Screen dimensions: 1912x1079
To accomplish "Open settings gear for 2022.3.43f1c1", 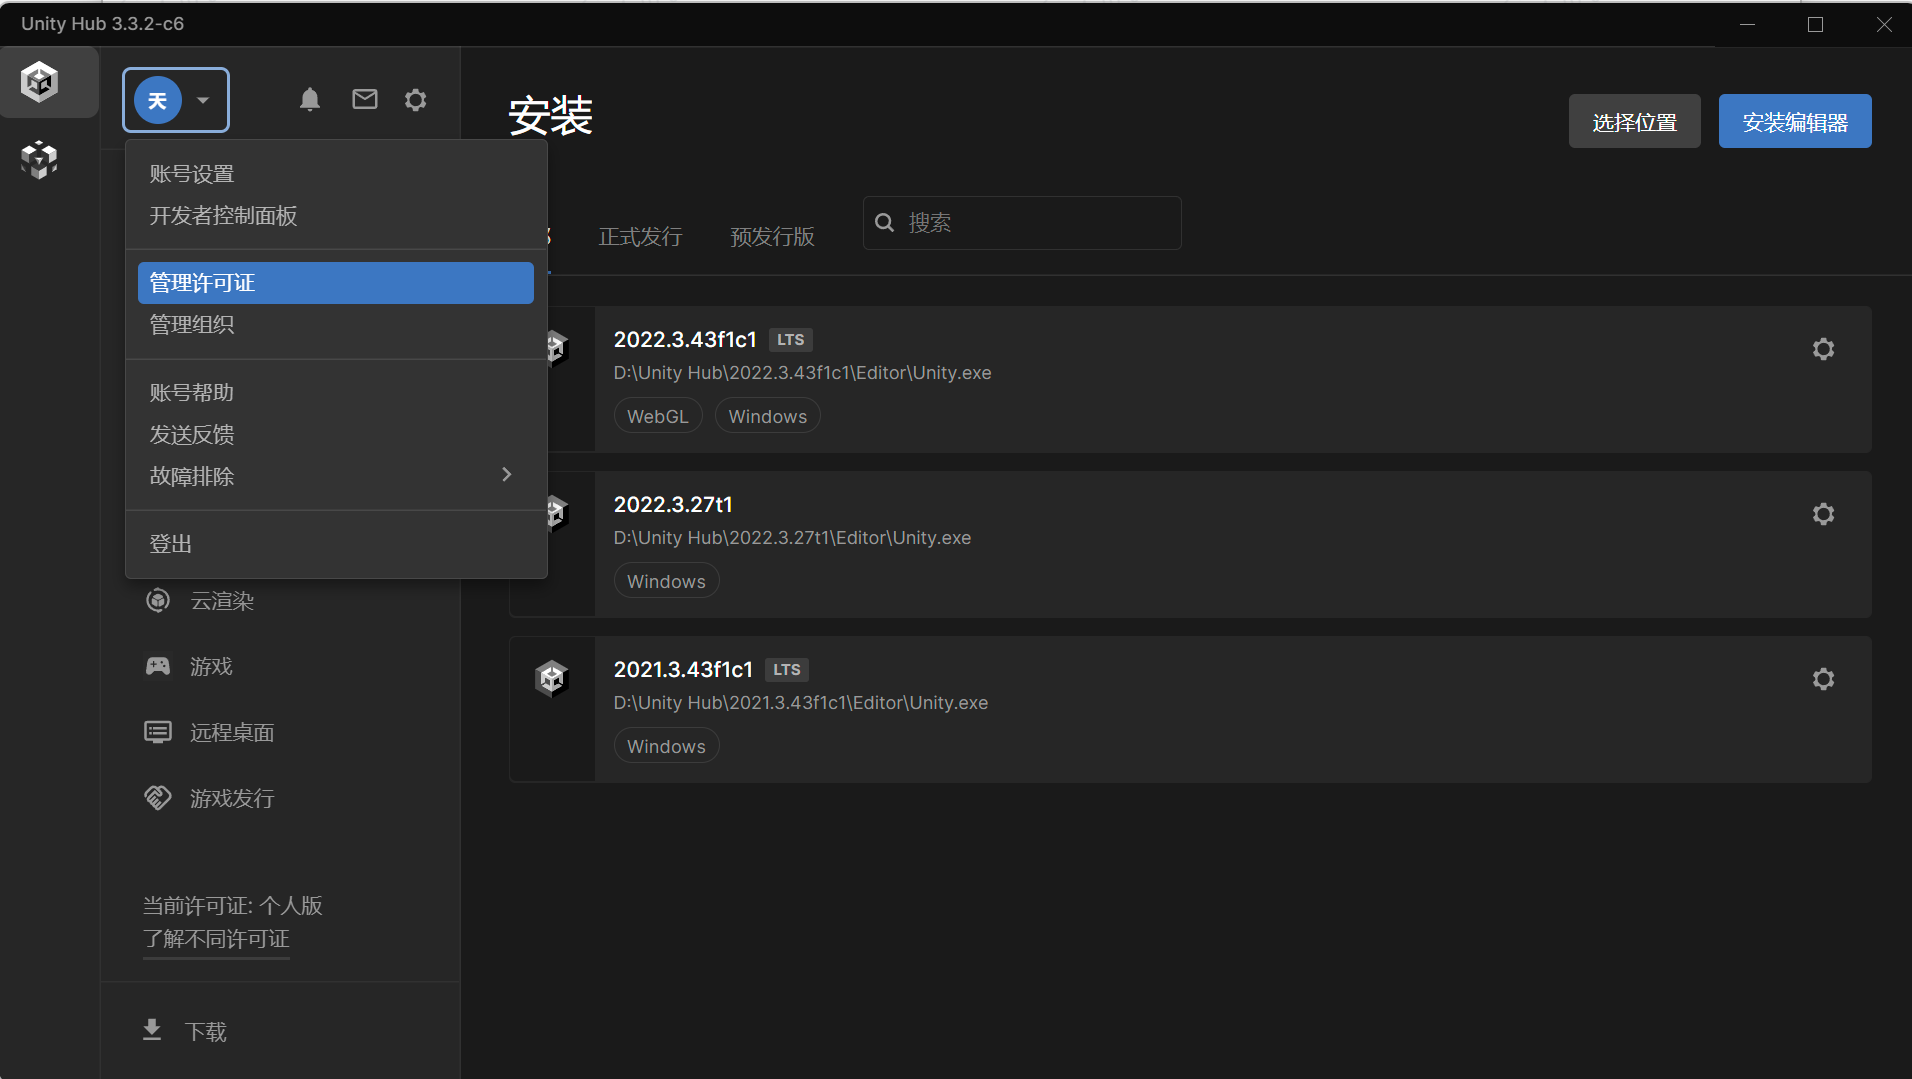I will 1823,349.
